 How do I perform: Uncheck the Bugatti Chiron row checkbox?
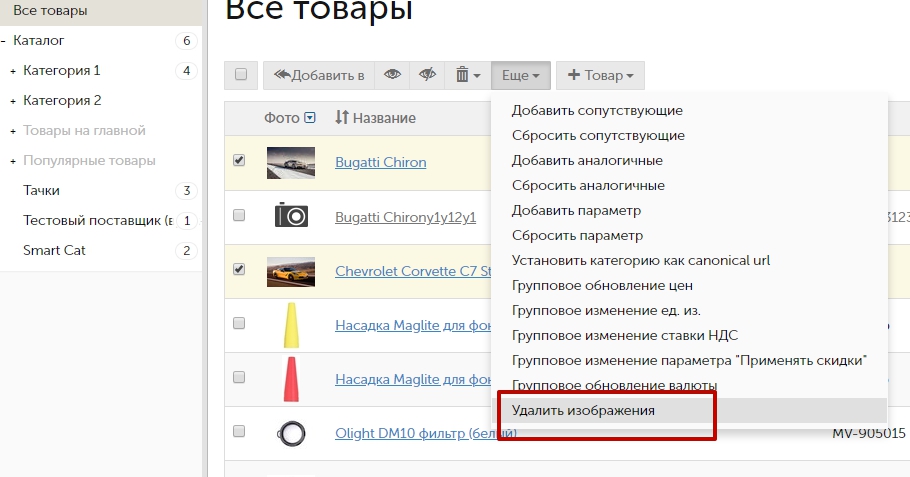coord(239,160)
